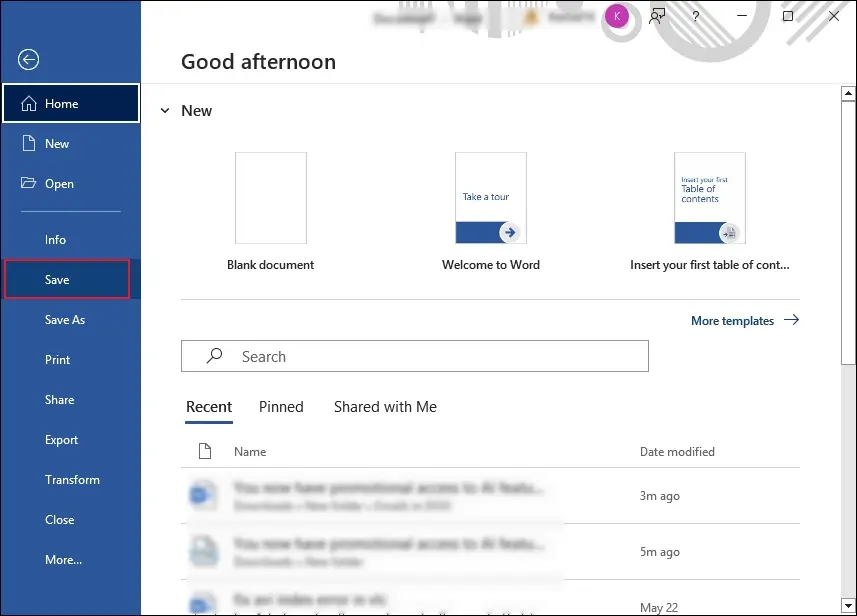
Task: Choose Open in the left sidebar
Action: coord(71,184)
